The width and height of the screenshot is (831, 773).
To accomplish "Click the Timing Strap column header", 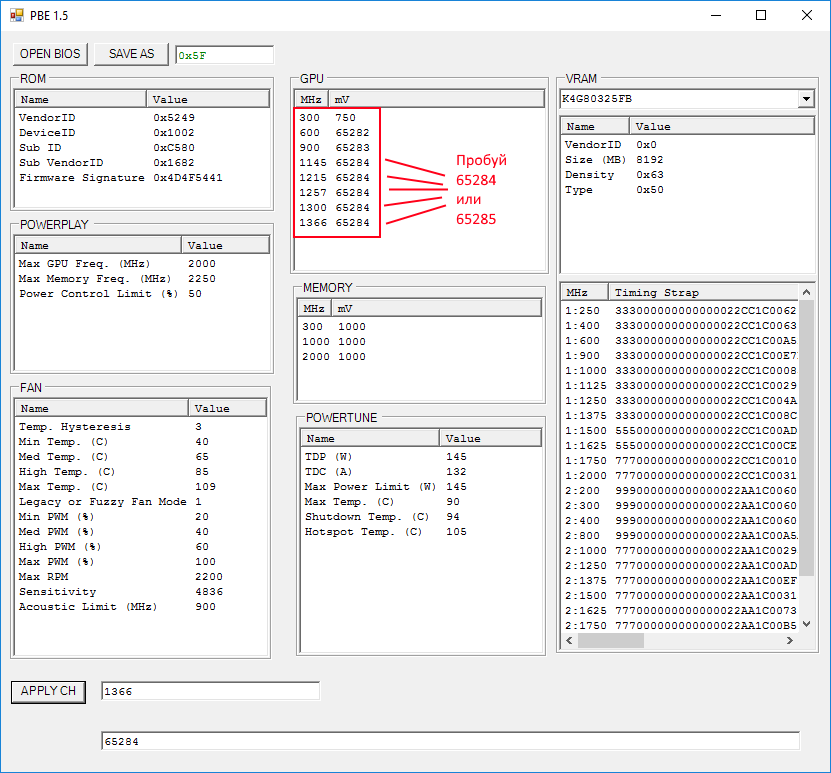I will click(703, 292).
